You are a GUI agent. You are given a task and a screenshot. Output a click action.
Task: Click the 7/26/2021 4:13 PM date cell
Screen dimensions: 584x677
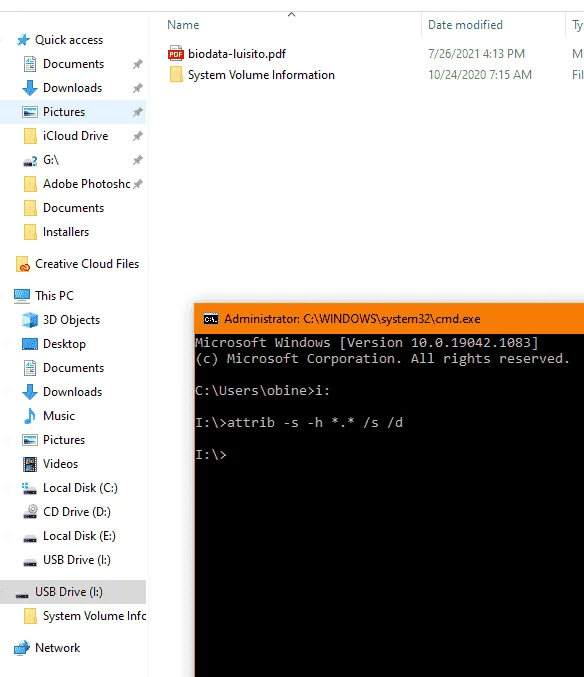coord(477,54)
